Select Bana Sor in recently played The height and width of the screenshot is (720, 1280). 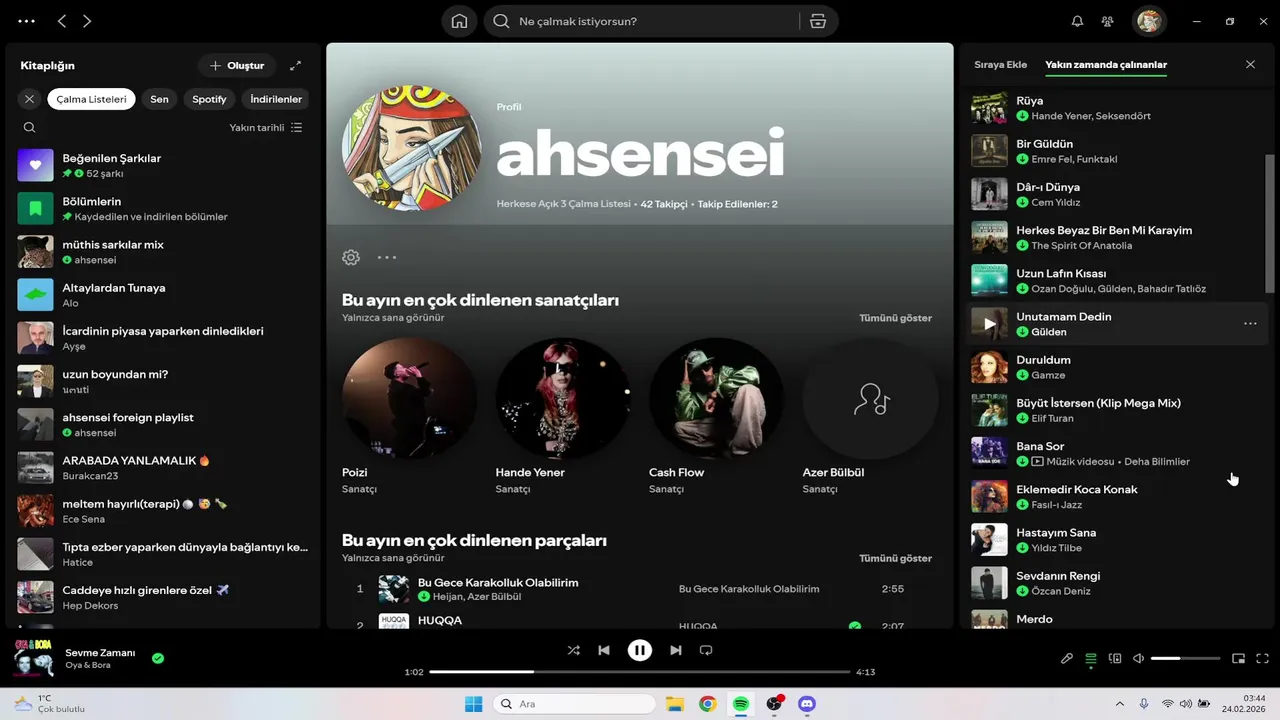click(1117, 453)
